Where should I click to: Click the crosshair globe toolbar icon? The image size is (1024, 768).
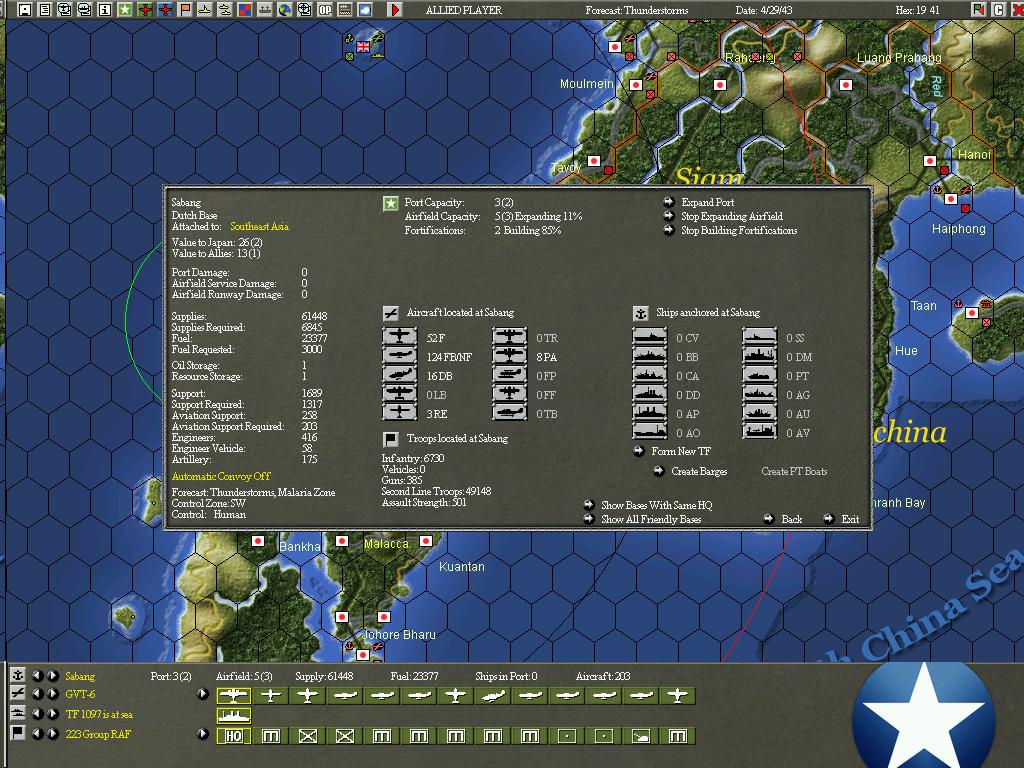coord(304,10)
